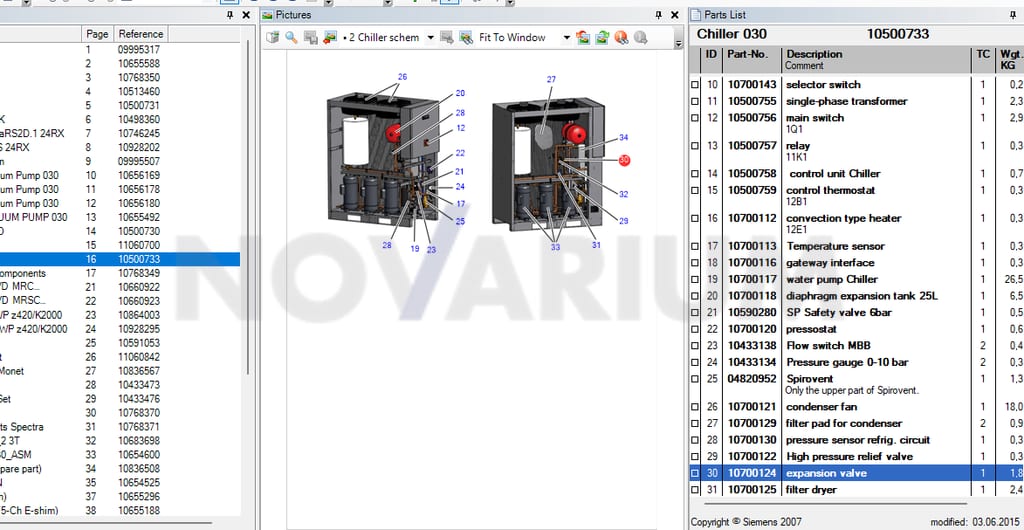1024x530 pixels.
Task: Click the left panel horizontal scrollbar
Action: (x=108, y=523)
